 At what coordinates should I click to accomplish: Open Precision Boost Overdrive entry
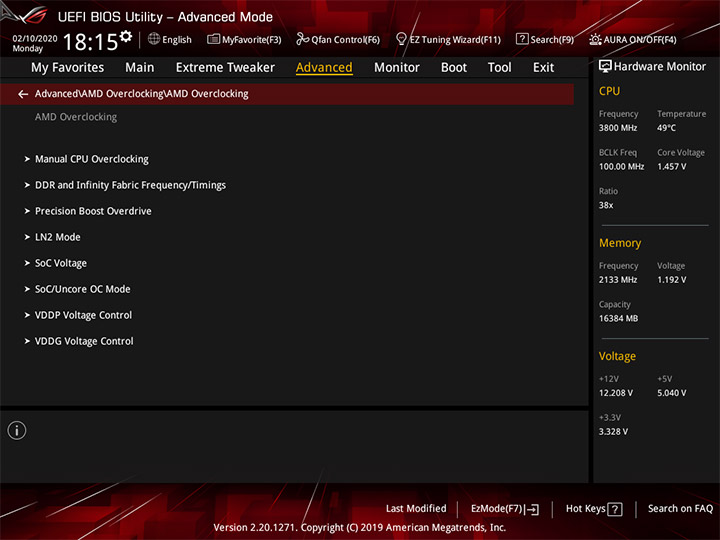pos(93,211)
